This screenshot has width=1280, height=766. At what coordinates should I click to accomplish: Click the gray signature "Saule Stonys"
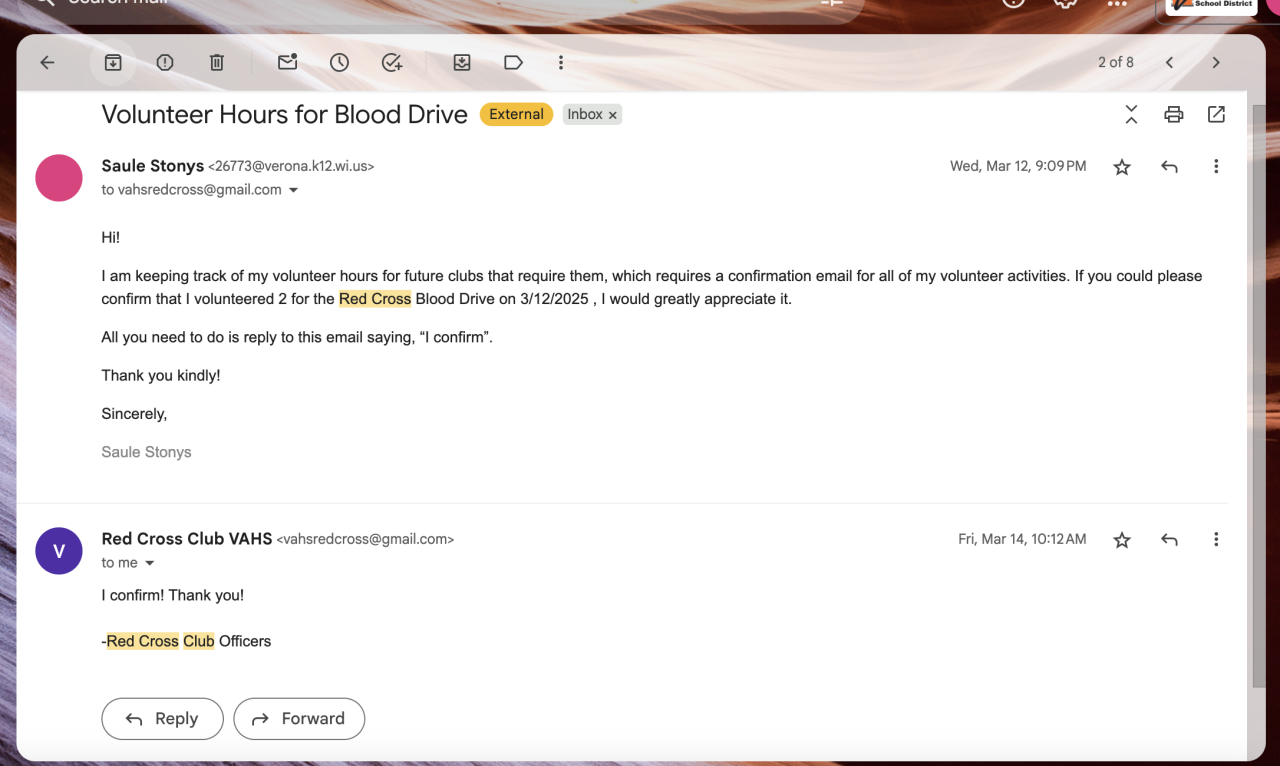click(x=146, y=452)
